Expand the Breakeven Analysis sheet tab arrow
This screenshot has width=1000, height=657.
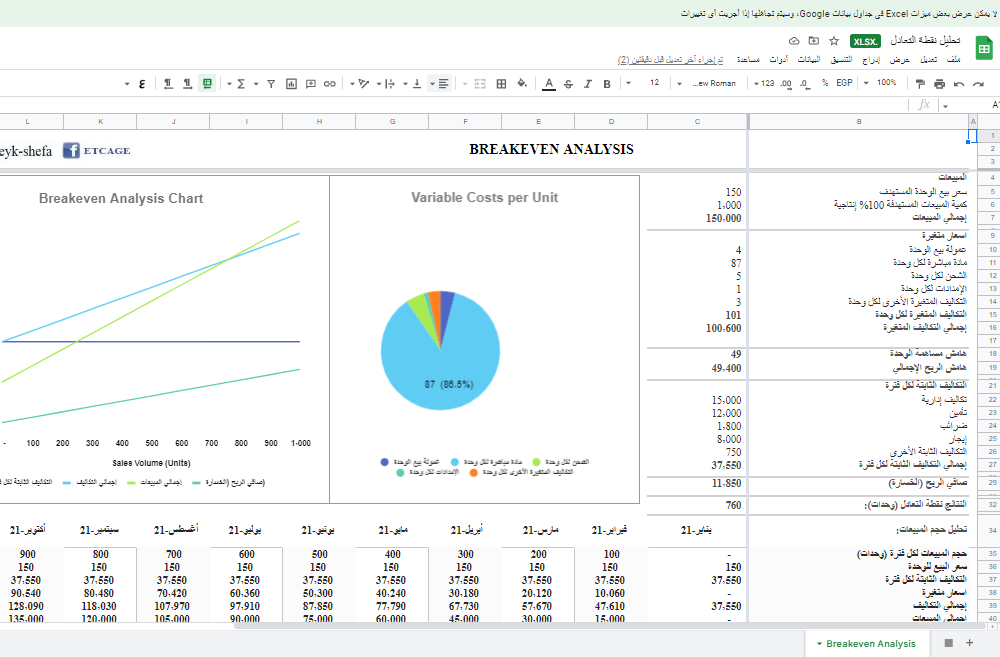[819, 644]
